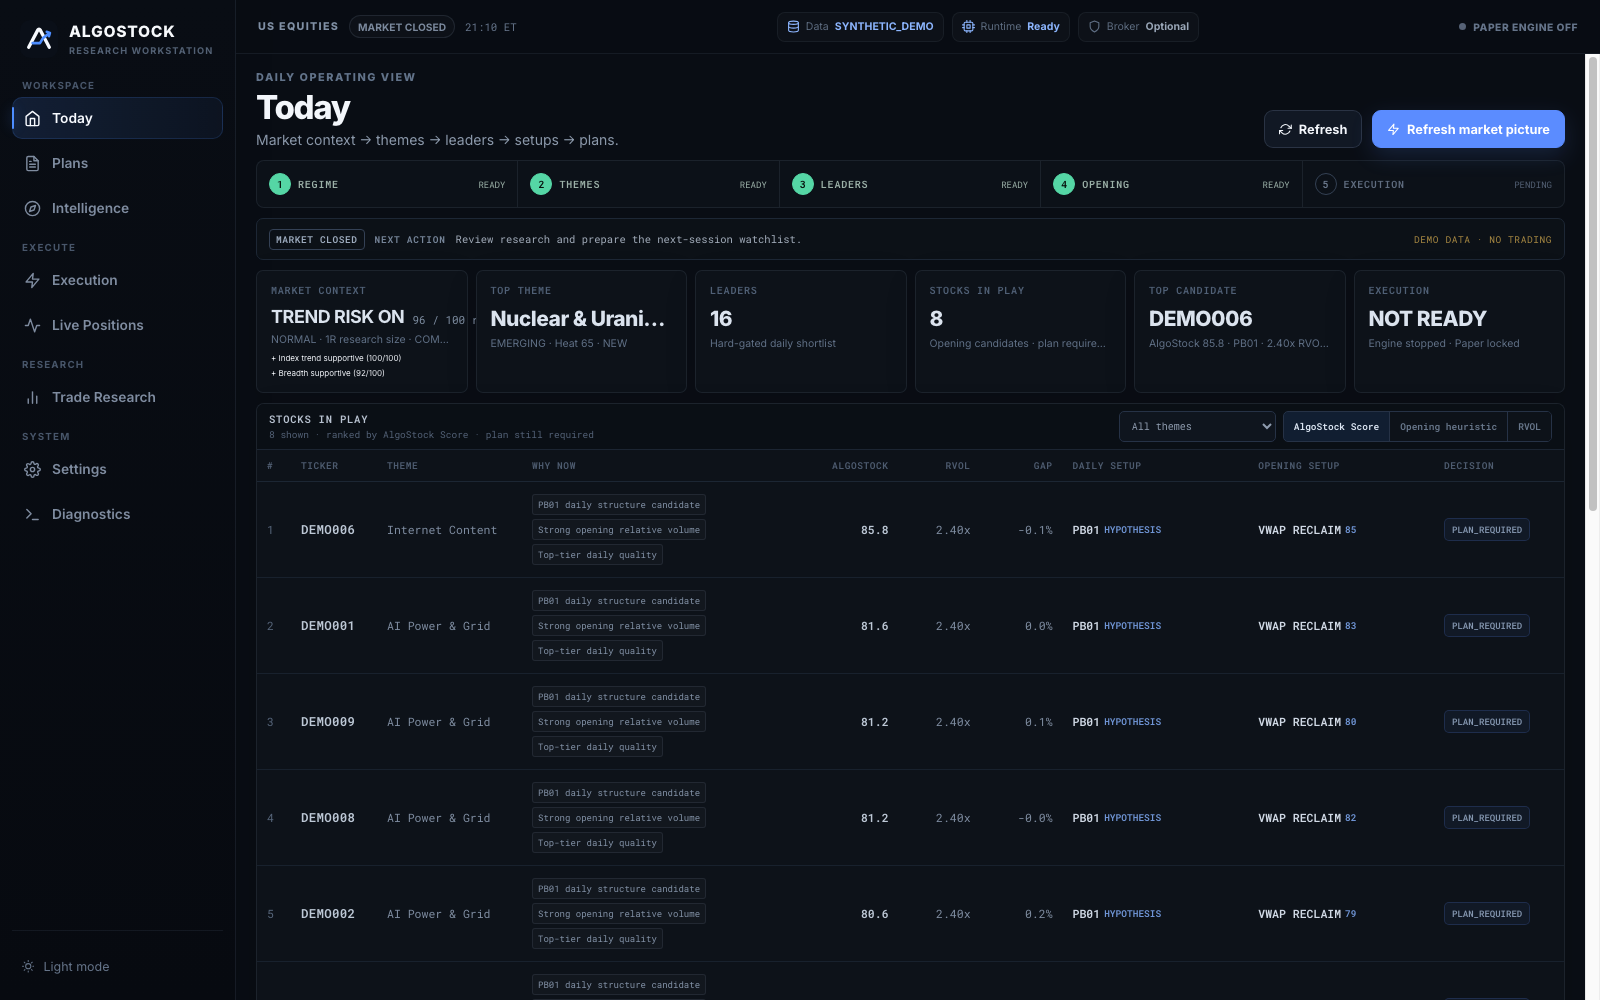
Task: Click the Diagnostics terminal icon
Action: pos(33,515)
